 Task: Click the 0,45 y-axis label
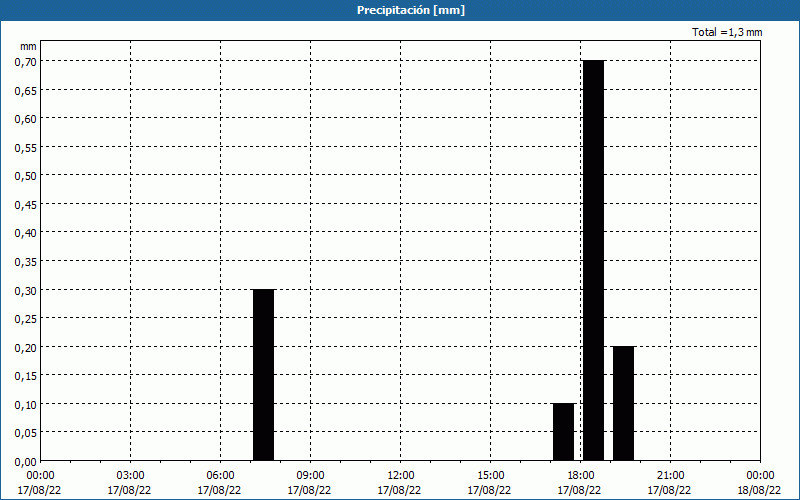click(28, 204)
